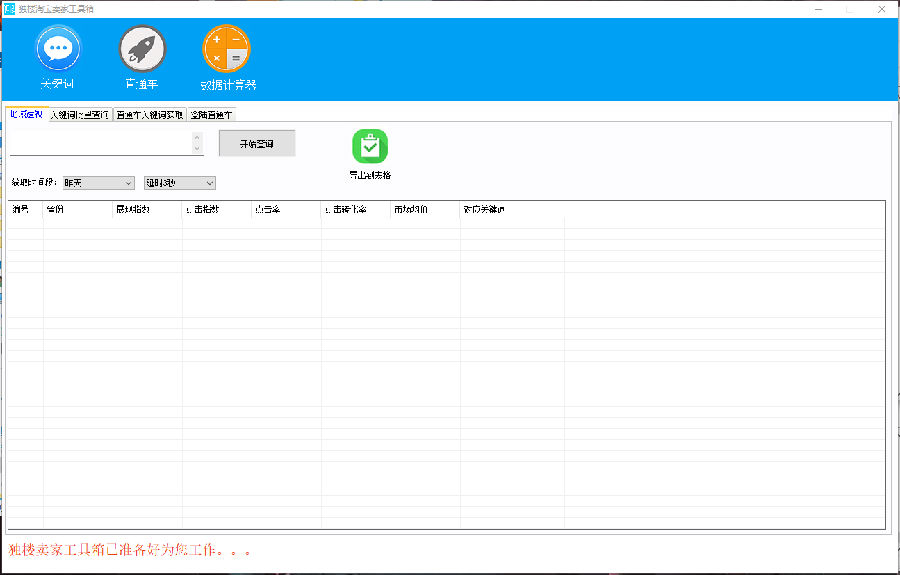Switch to the keyword batch query tab

[80, 115]
